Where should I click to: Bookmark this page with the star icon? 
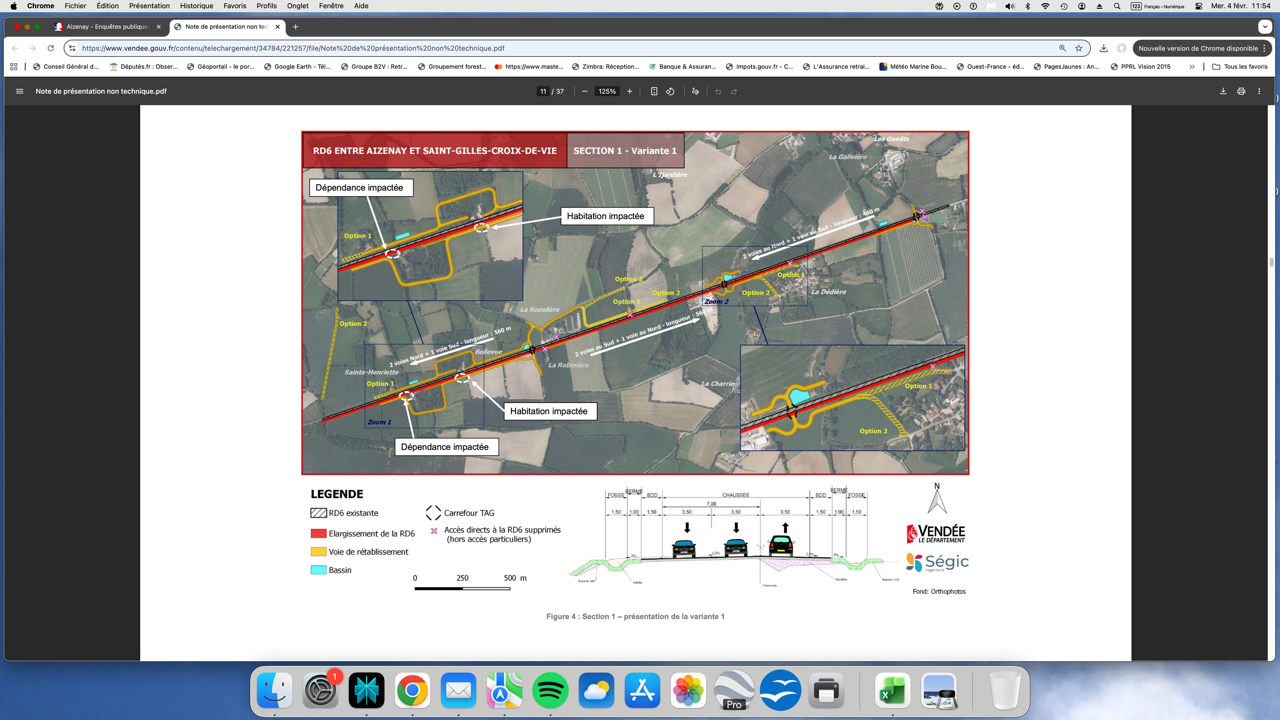coord(1079,48)
